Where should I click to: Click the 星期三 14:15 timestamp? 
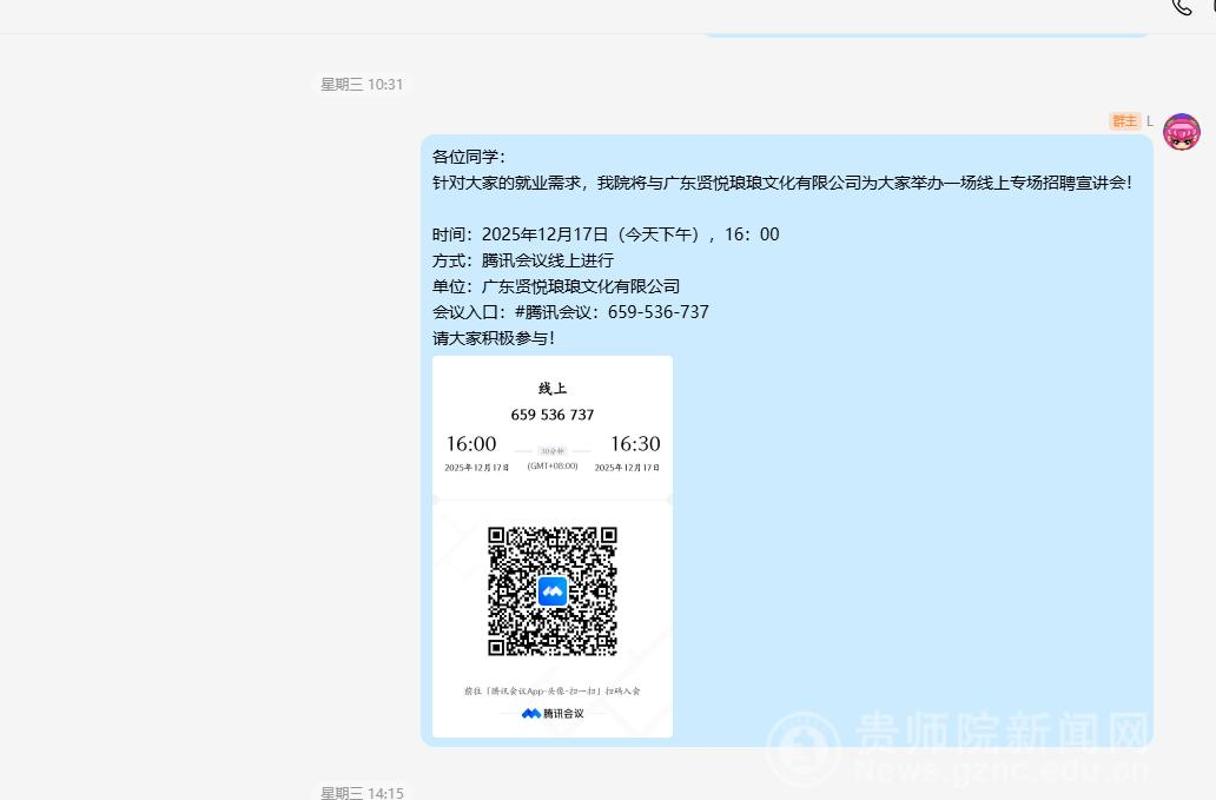pos(361,792)
